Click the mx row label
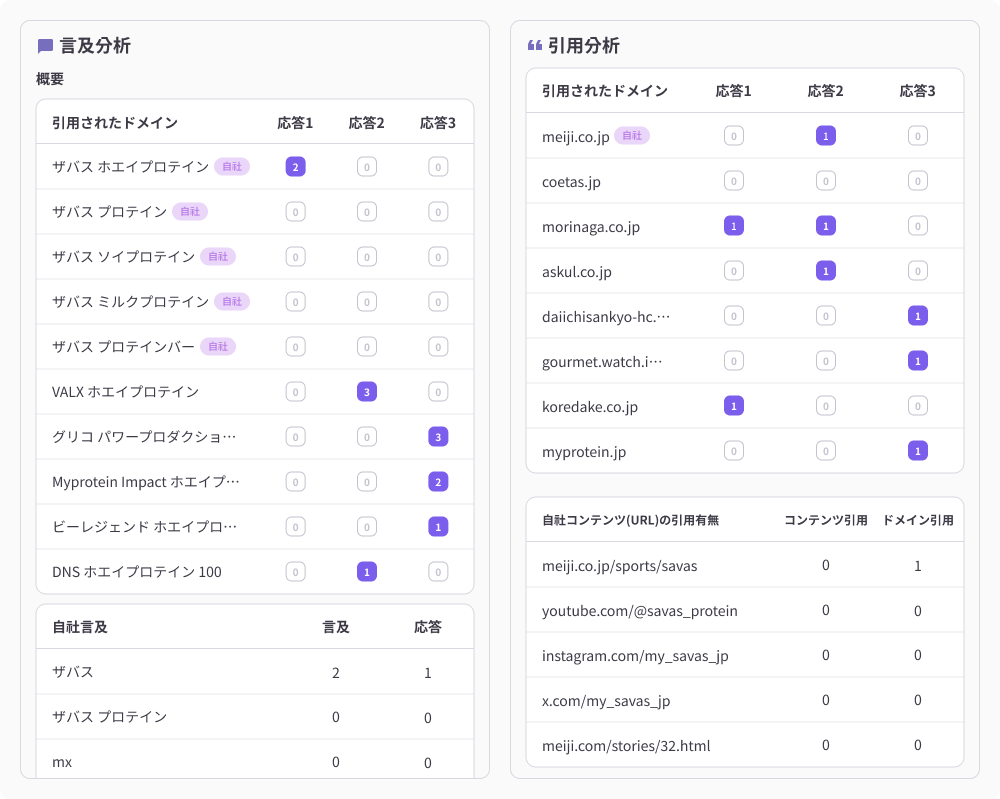 (62, 763)
